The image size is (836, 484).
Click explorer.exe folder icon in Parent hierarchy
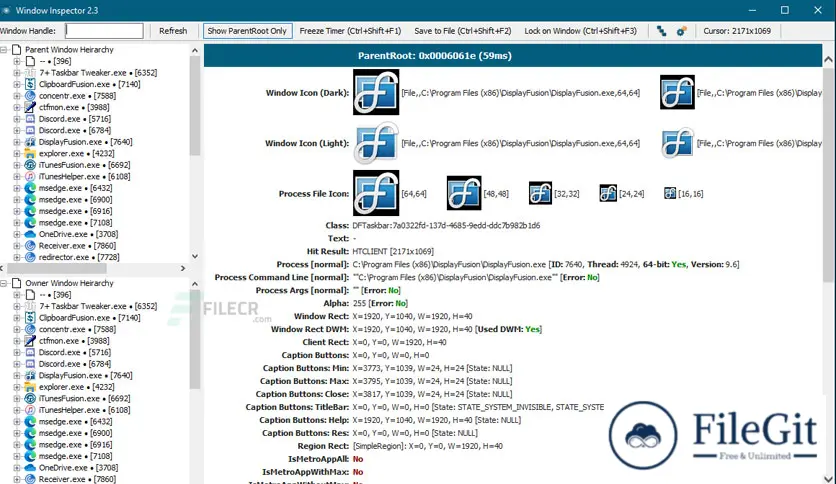[30, 154]
